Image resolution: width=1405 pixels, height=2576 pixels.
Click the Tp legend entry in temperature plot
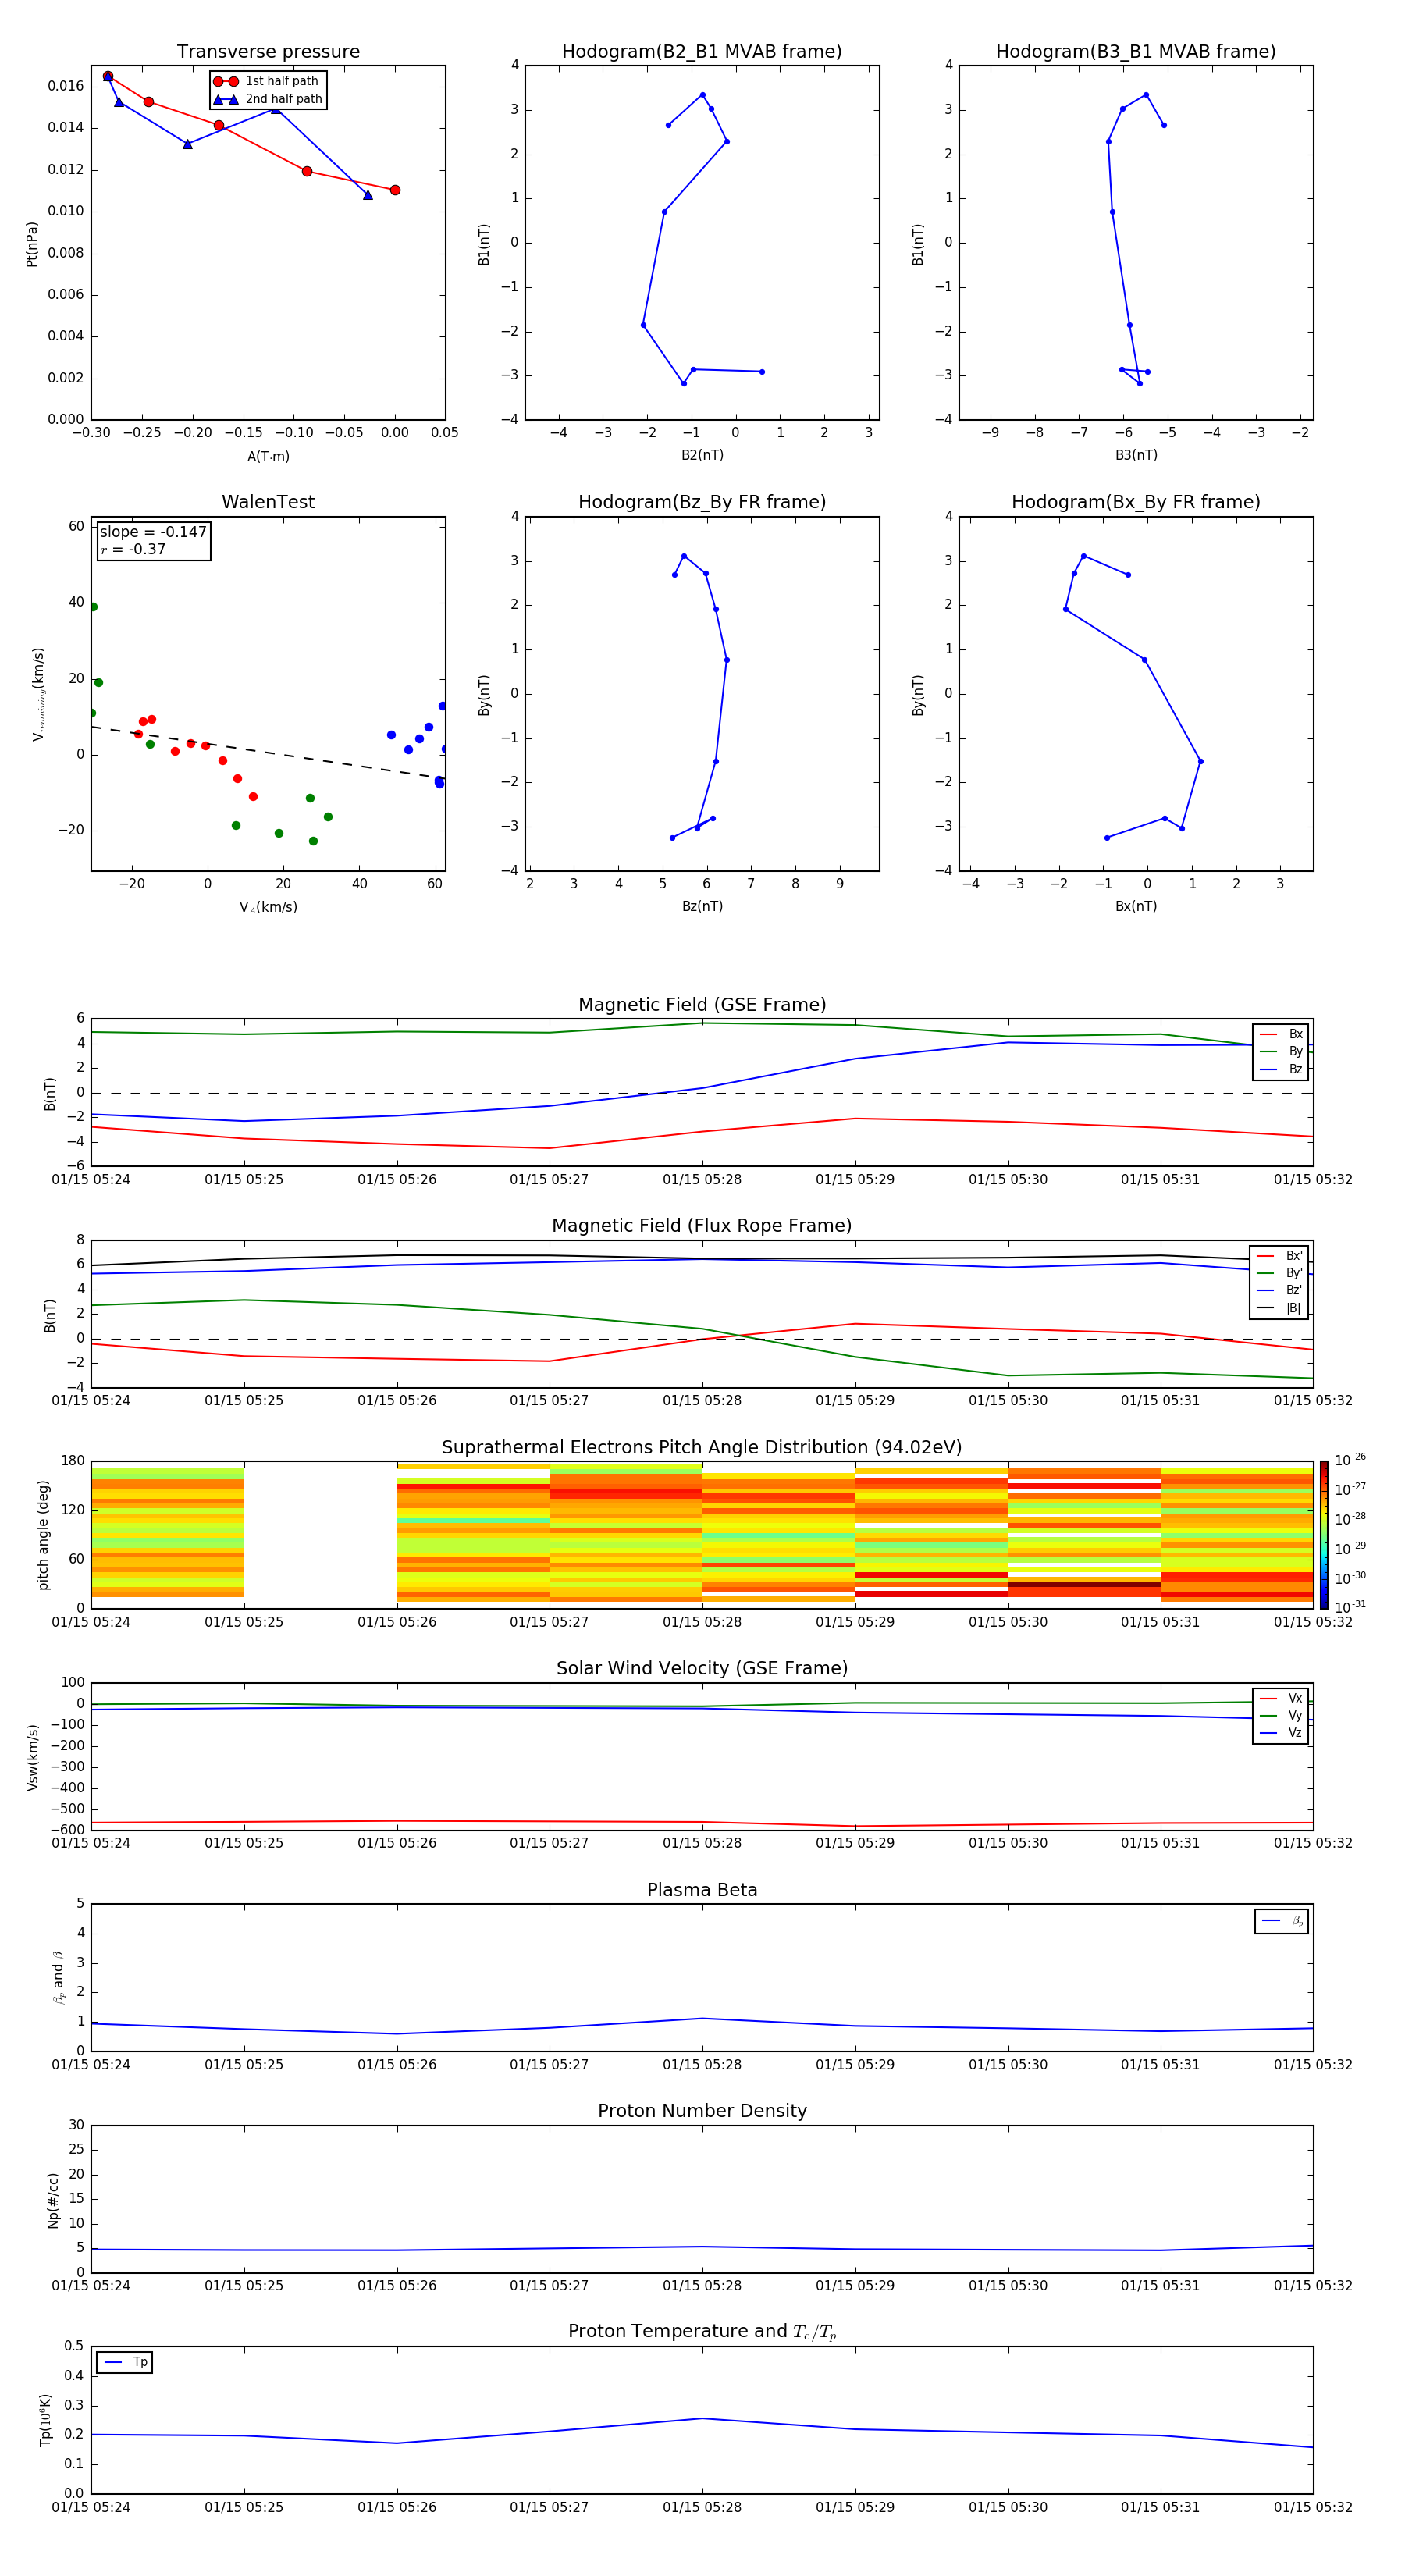click(125, 2362)
